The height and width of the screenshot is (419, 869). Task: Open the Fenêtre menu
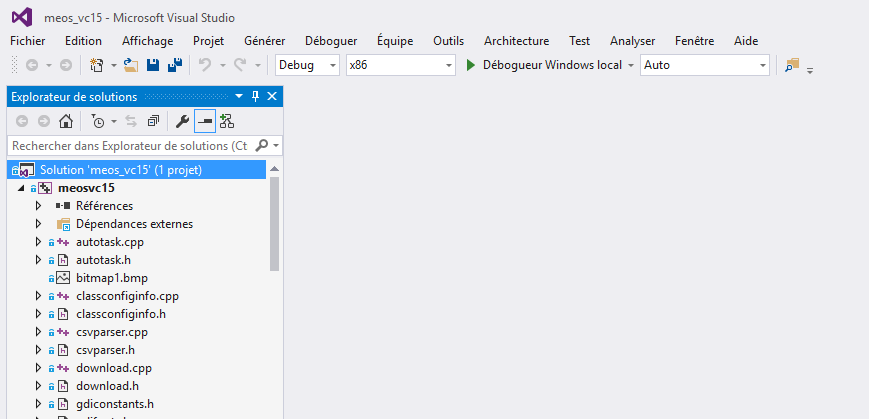(694, 41)
